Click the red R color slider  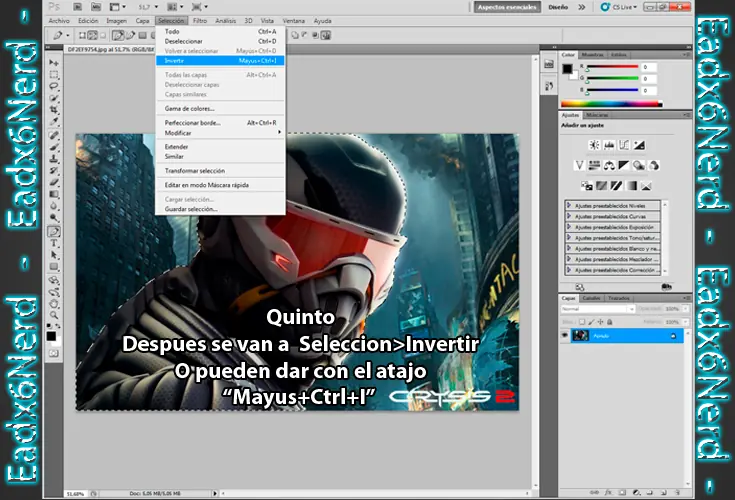(x=612, y=67)
